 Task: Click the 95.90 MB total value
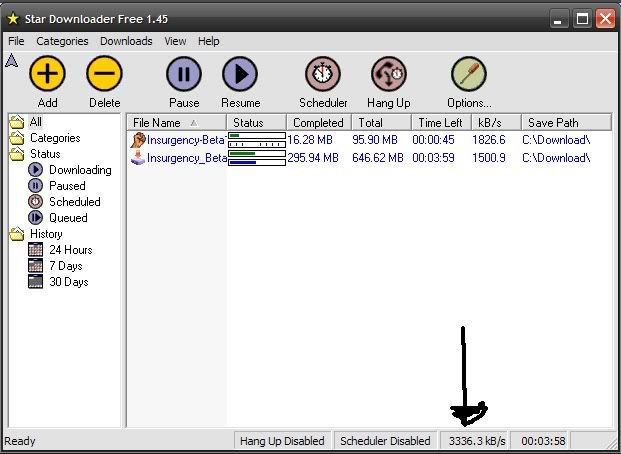click(375, 140)
